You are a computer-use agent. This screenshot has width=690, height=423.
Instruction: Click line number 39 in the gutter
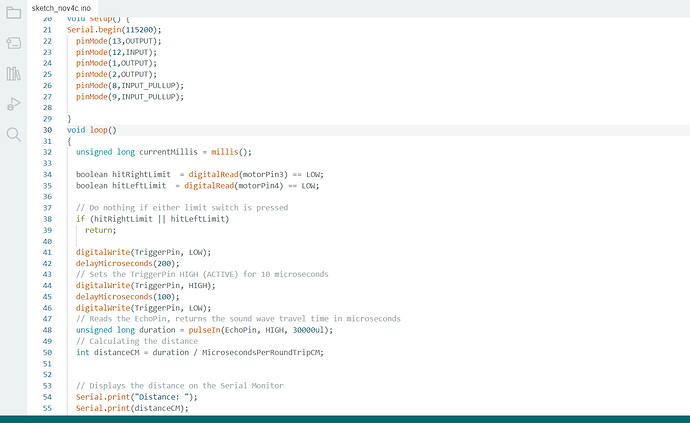tap(47, 230)
